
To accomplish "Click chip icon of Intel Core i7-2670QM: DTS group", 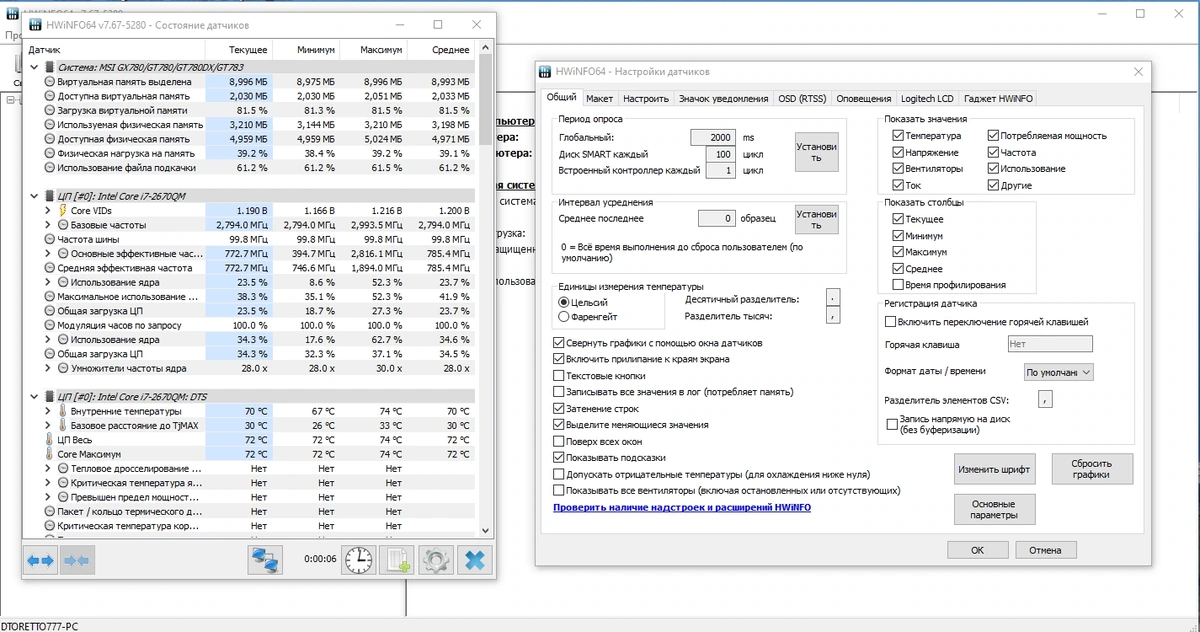I will point(49,397).
